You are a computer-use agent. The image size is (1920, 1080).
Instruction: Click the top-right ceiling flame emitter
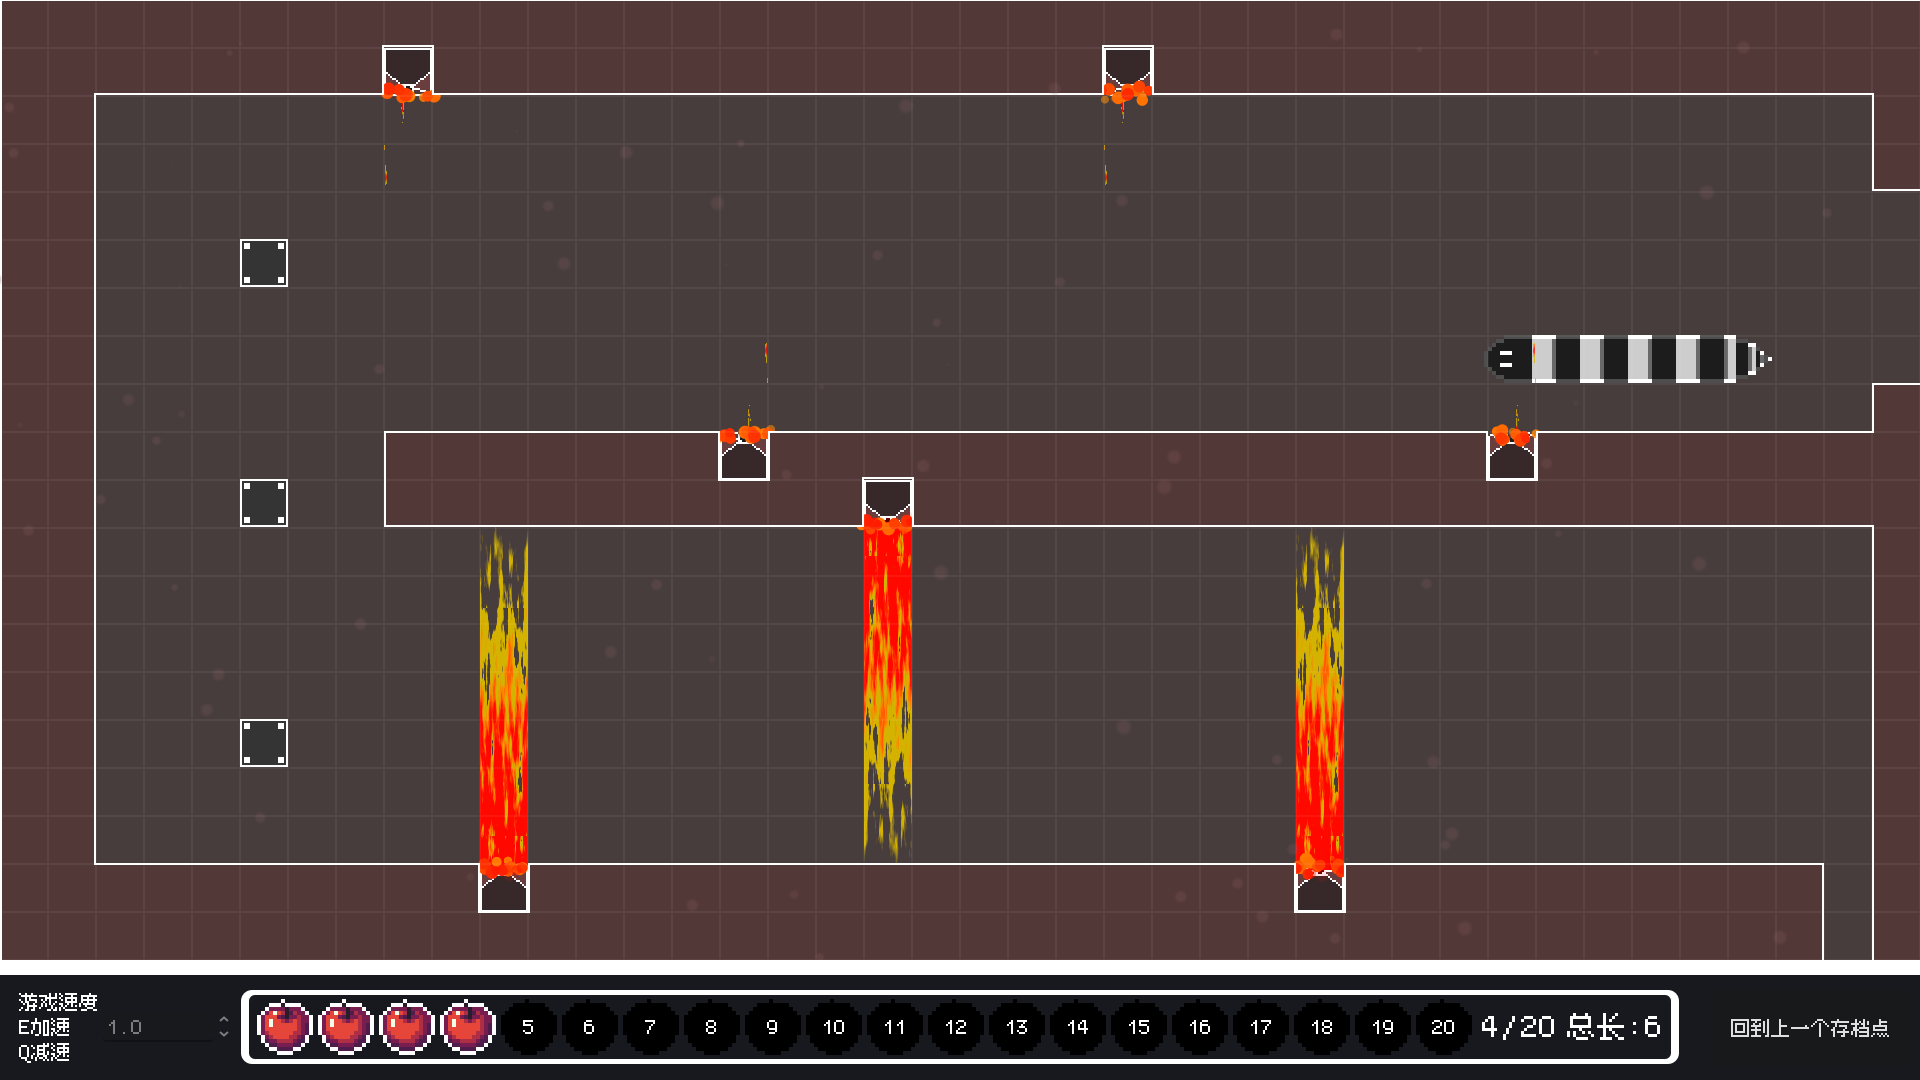[1128, 70]
